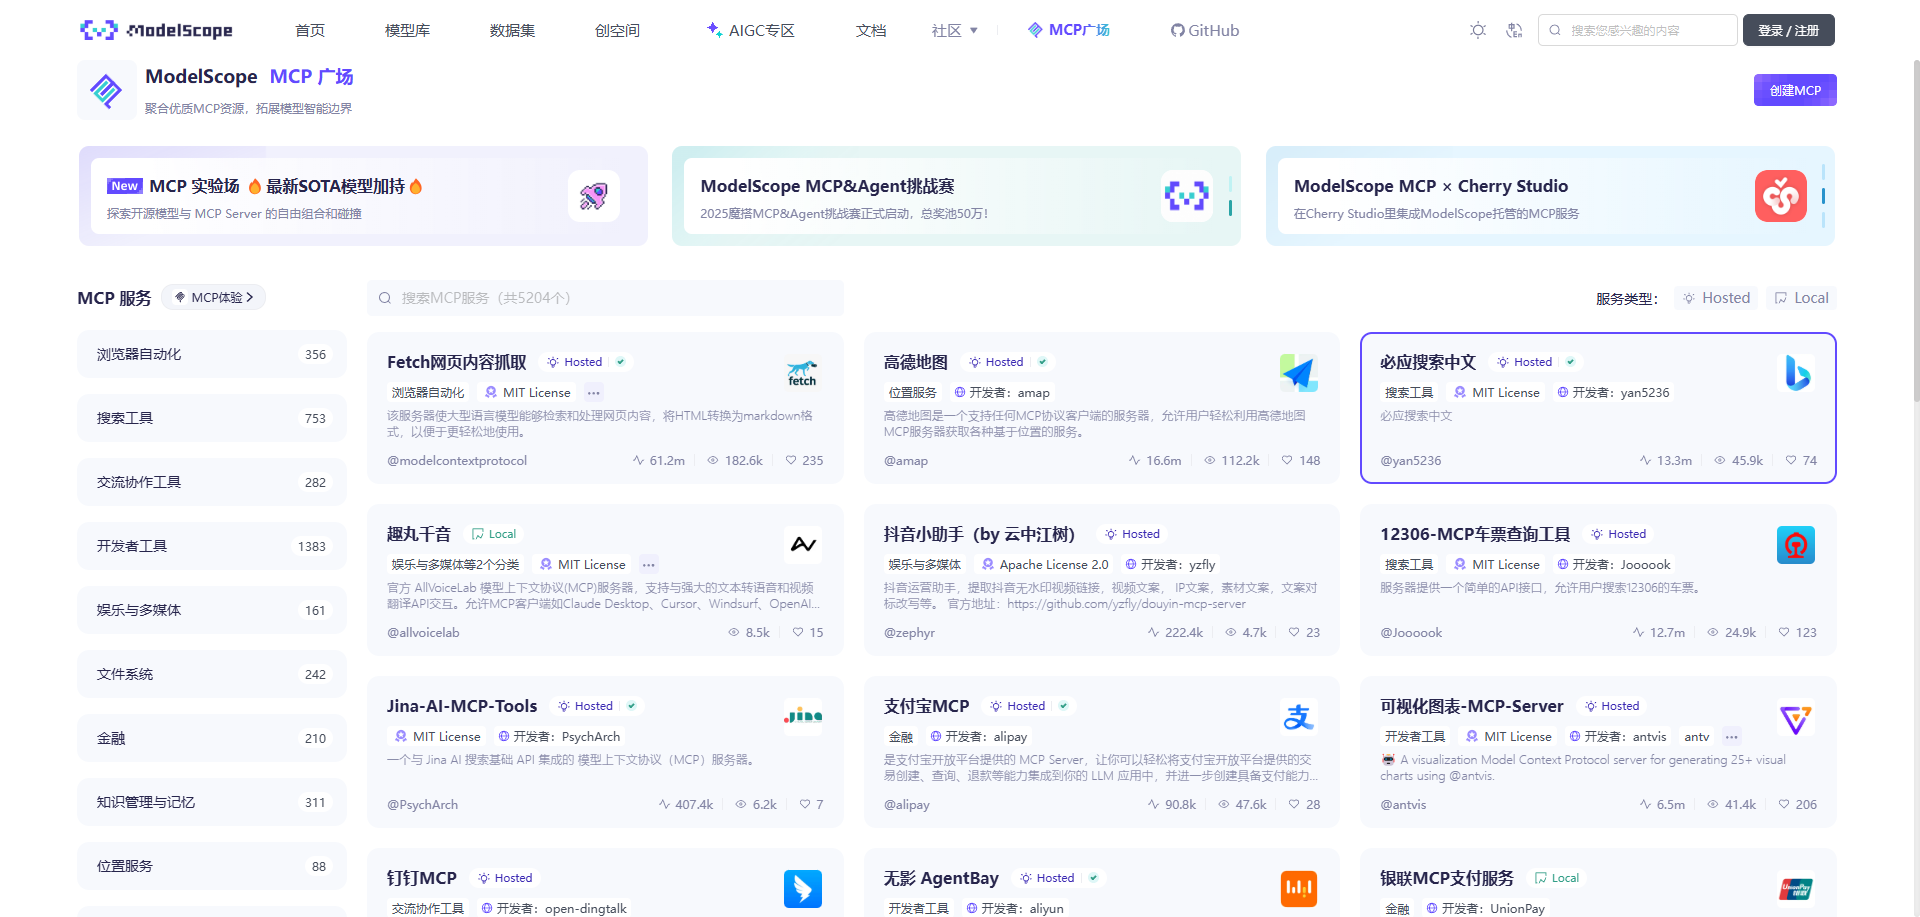
Task: Focus the top site search field
Action: pos(1637,30)
